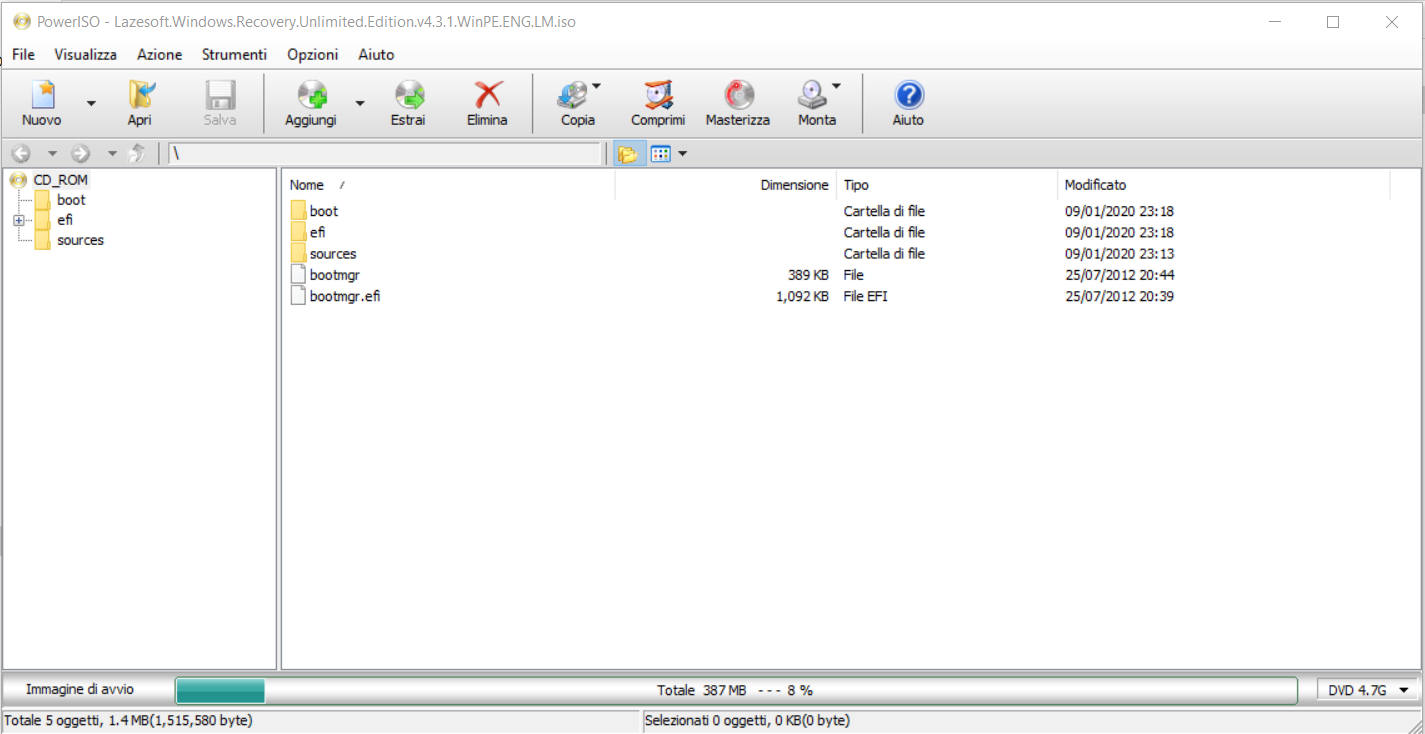Click the 25/07/2012 20:44 date cell
The image size is (1425, 734).
pos(1119,275)
